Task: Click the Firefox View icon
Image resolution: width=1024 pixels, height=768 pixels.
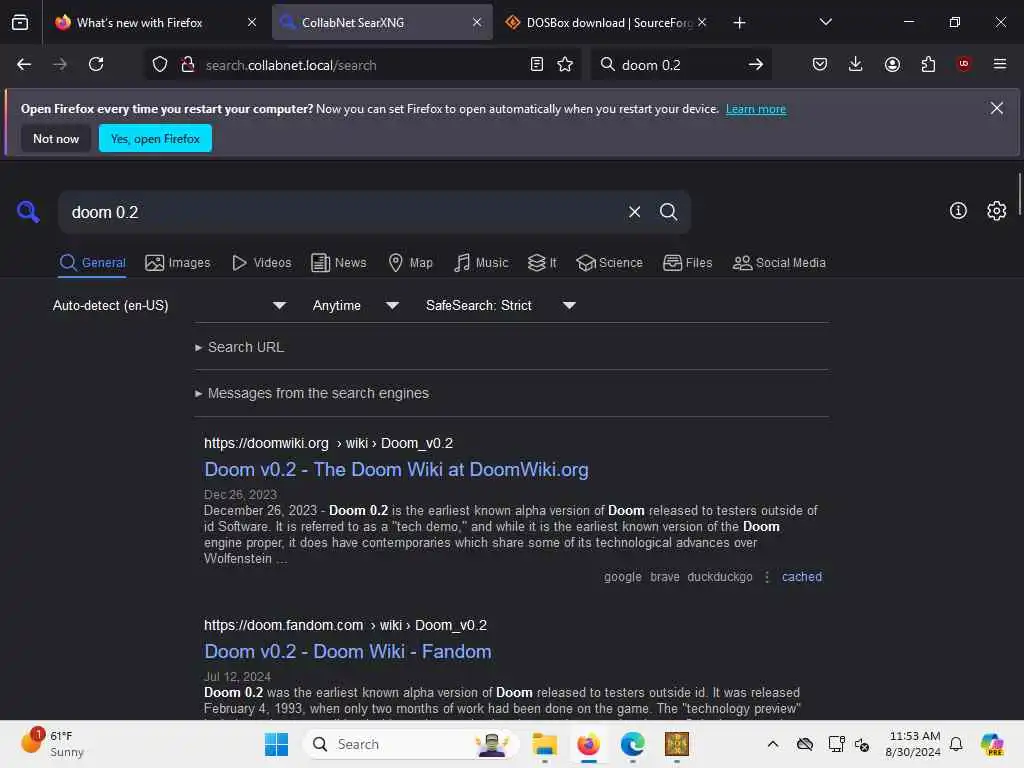Action: pos(20,22)
